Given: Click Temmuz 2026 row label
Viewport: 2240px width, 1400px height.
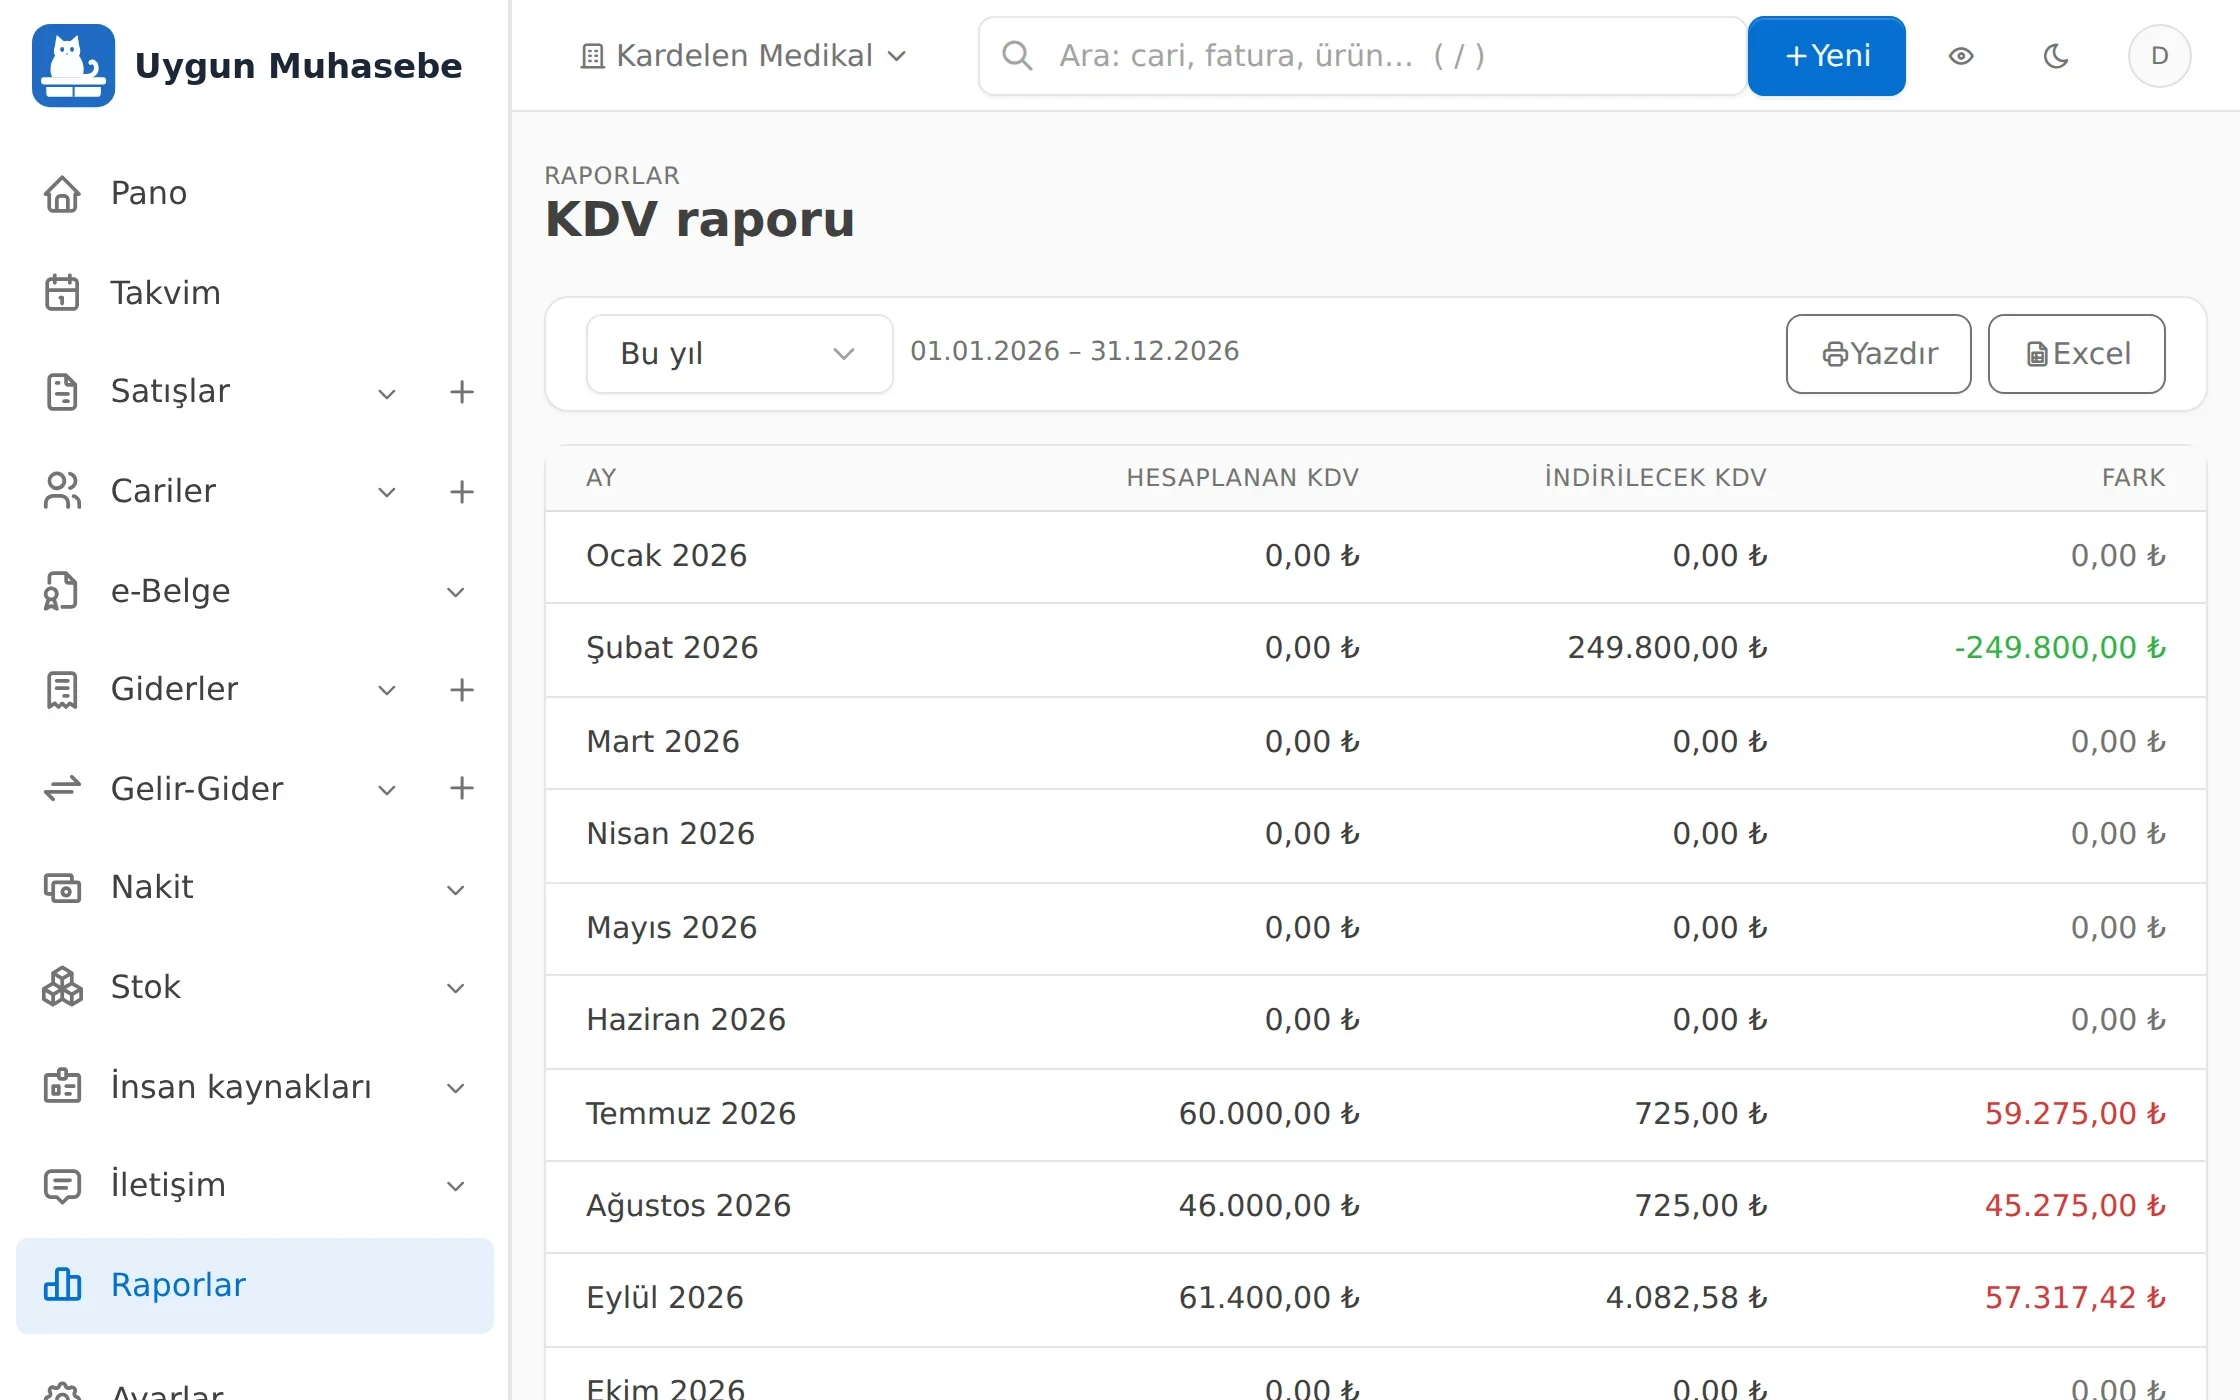Looking at the screenshot, I should (x=691, y=1114).
